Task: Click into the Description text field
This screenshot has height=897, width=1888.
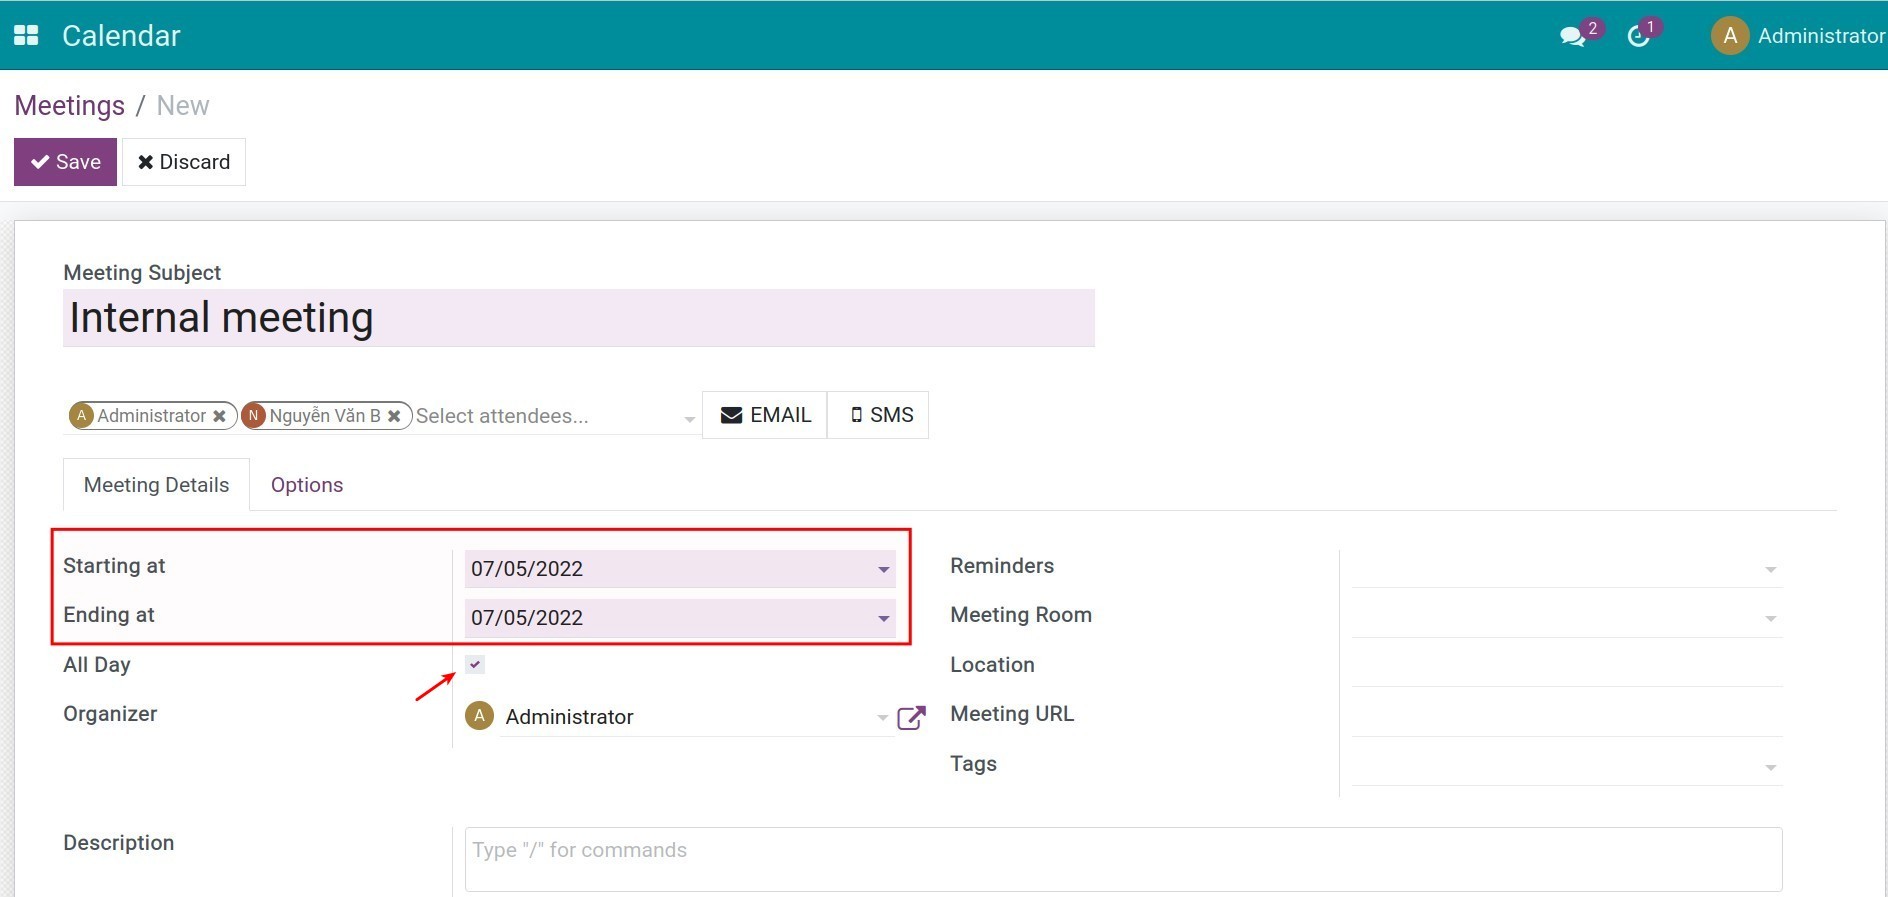Action: tap(1122, 858)
